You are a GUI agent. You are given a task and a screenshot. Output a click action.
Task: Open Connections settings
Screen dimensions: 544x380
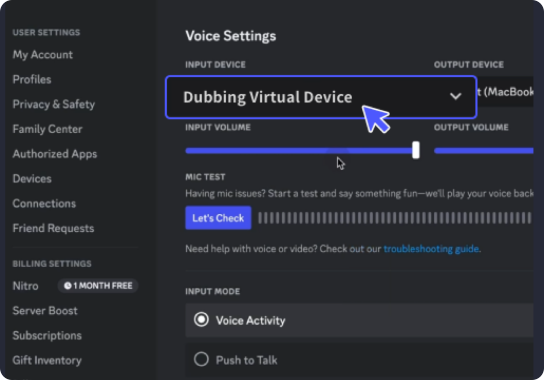click(x=44, y=203)
